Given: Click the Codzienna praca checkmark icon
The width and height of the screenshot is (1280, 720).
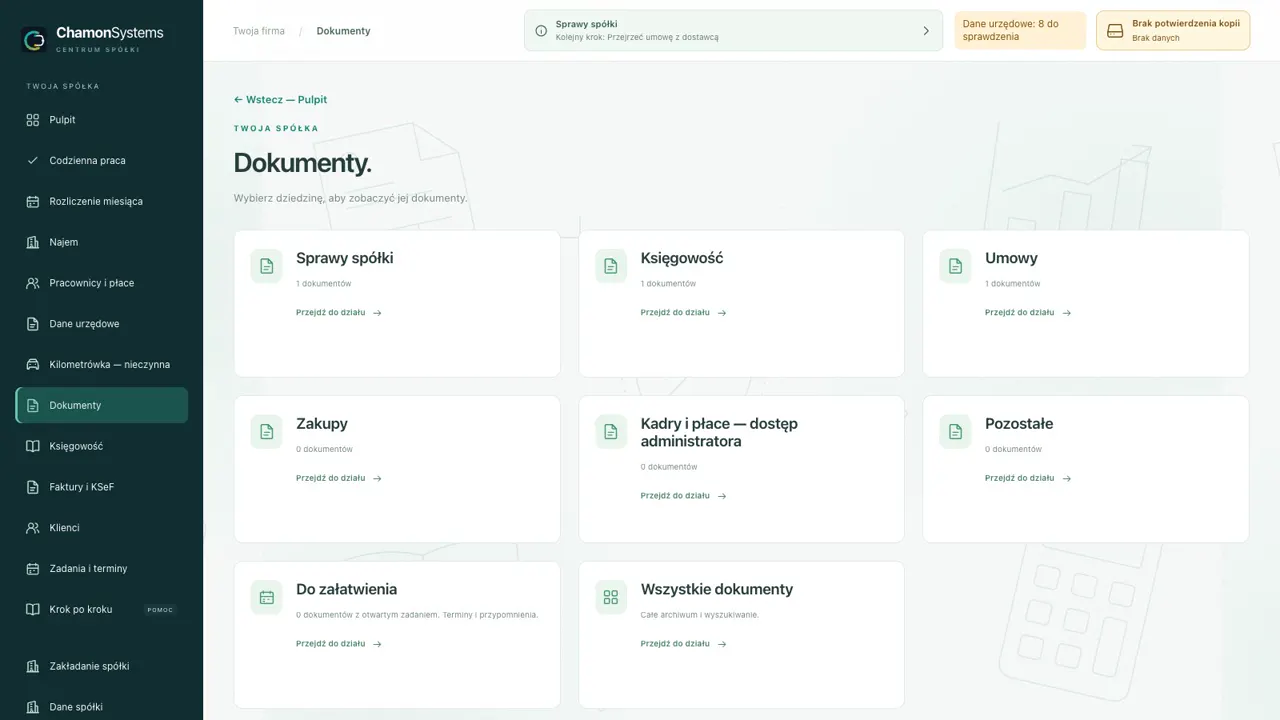Looking at the screenshot, I should coord(32,160).
